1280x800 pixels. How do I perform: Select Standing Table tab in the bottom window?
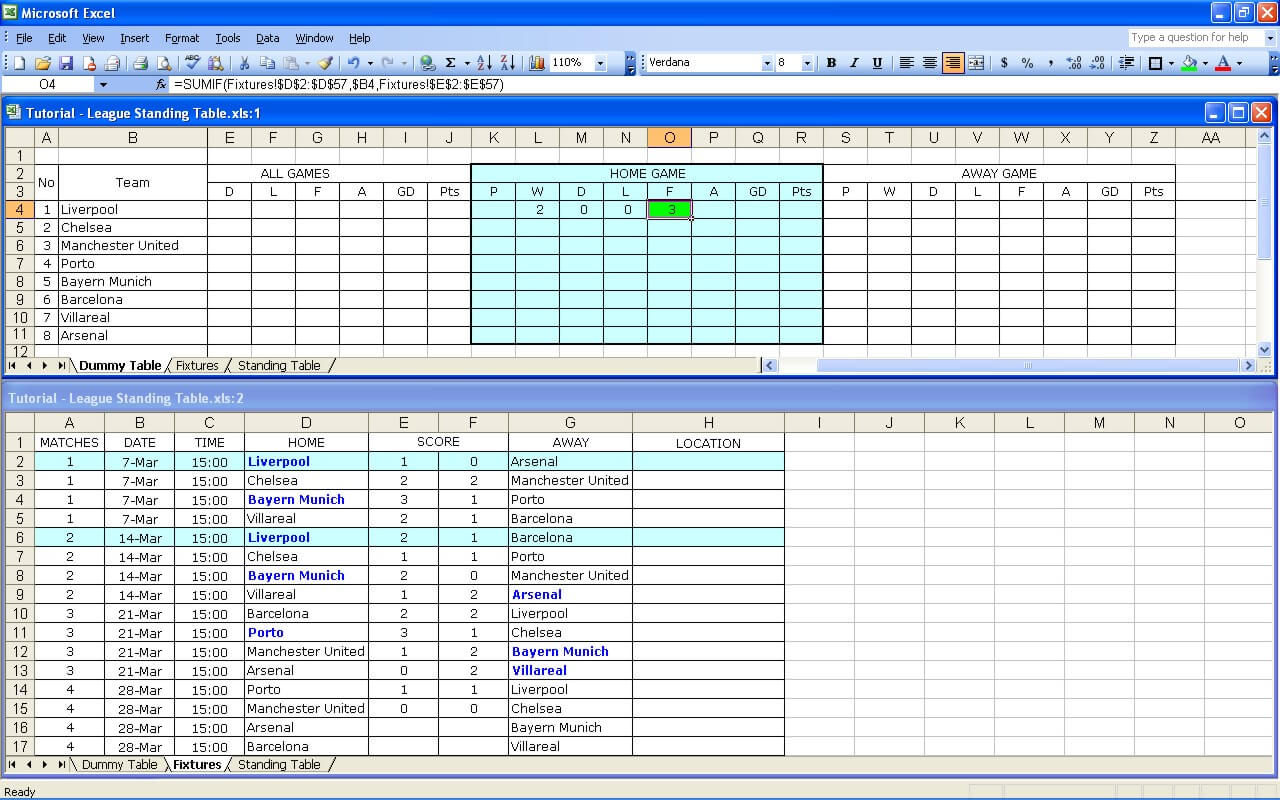pyautogui.click(x=279, y=765)
